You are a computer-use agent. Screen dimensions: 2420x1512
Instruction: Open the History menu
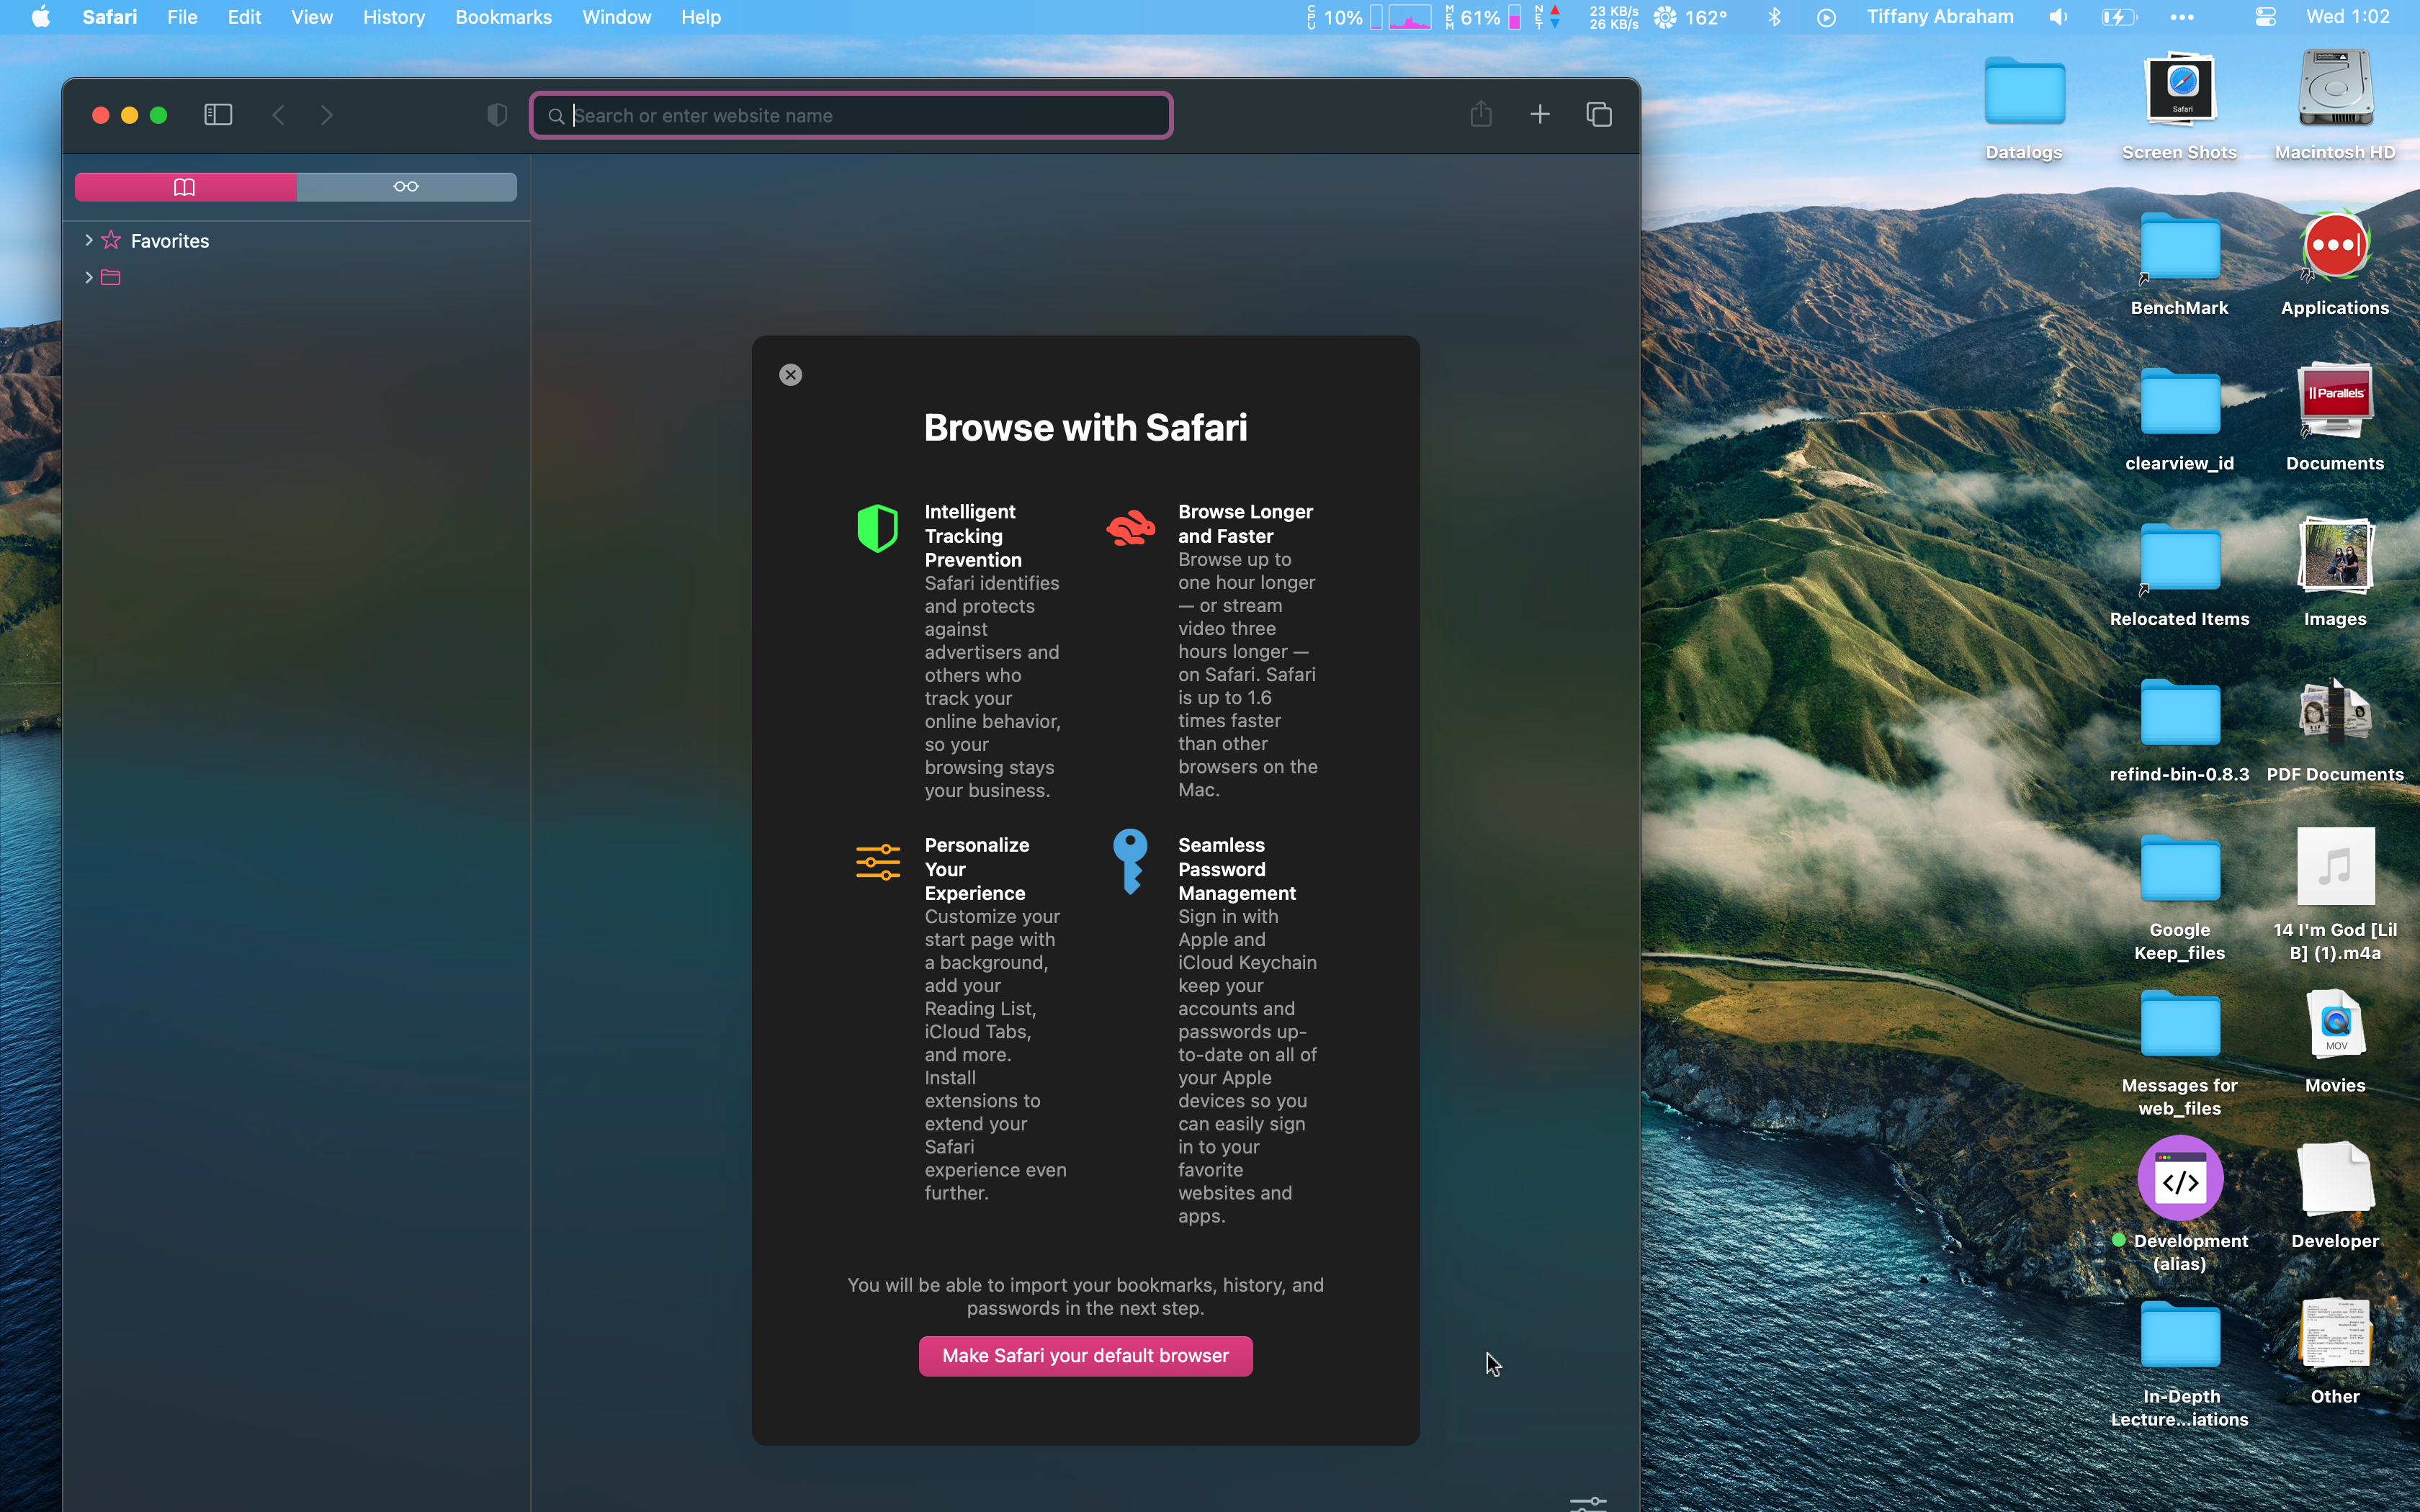tap(393, 17)
